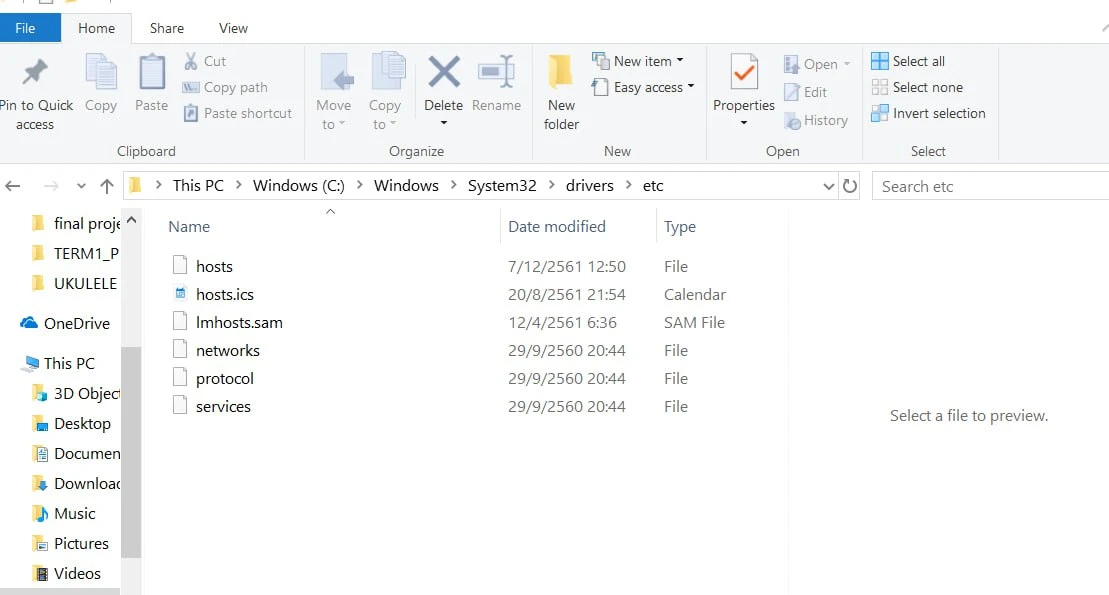Screen dimensions: 1109x595
Task: Open Desktop in navigation pane
Action: (82, 424)
